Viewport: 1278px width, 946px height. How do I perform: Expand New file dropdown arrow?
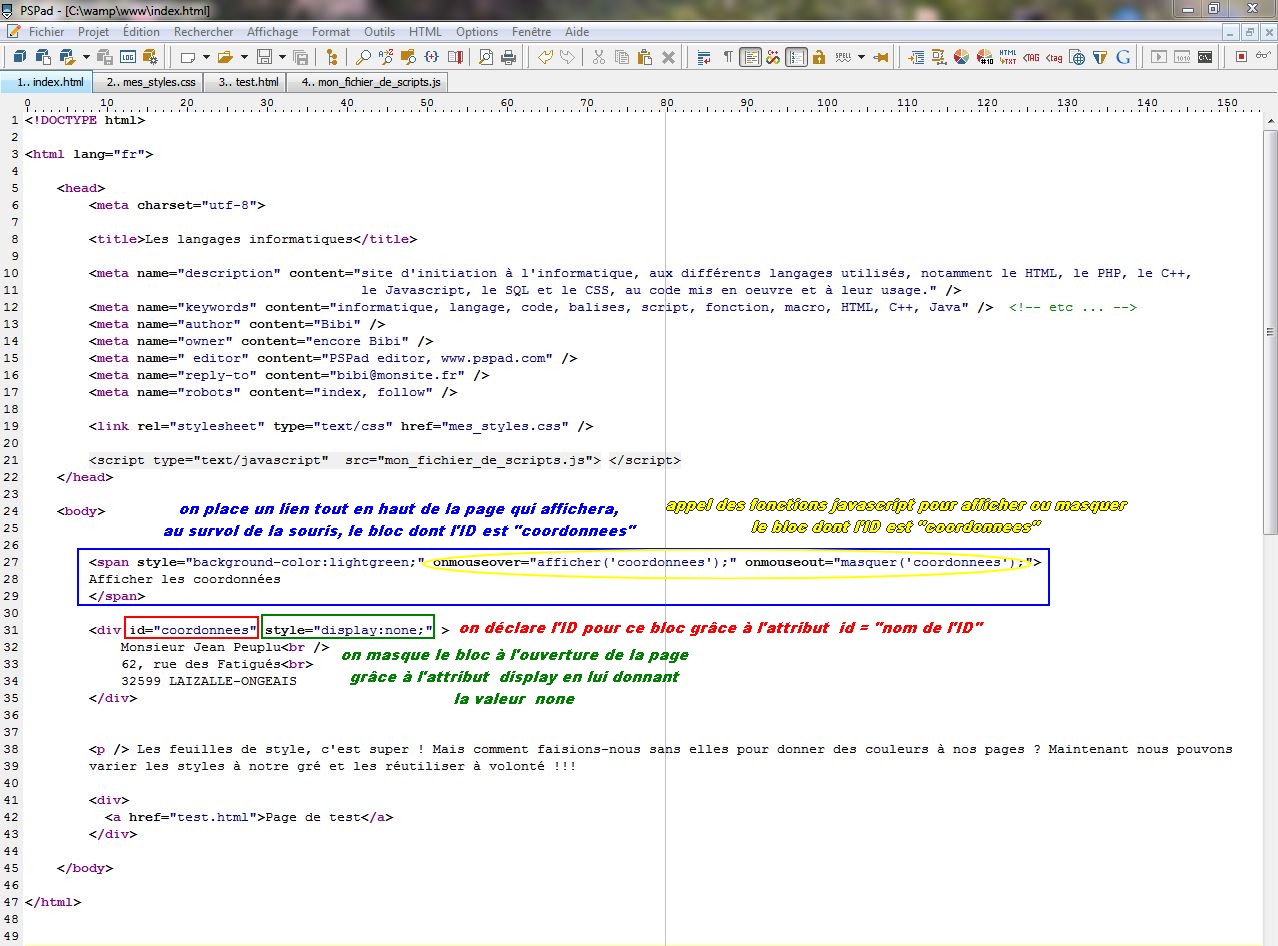tap(206, 57)
